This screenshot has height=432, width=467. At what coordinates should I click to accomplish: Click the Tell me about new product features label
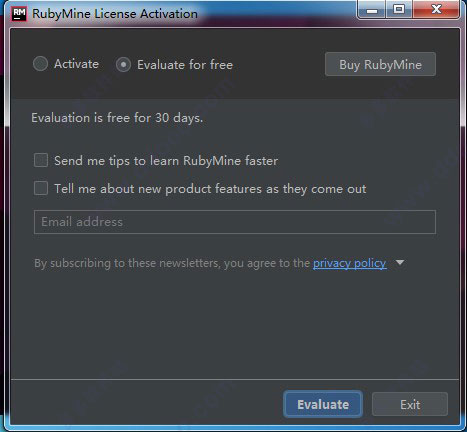(x=210, y=189)
